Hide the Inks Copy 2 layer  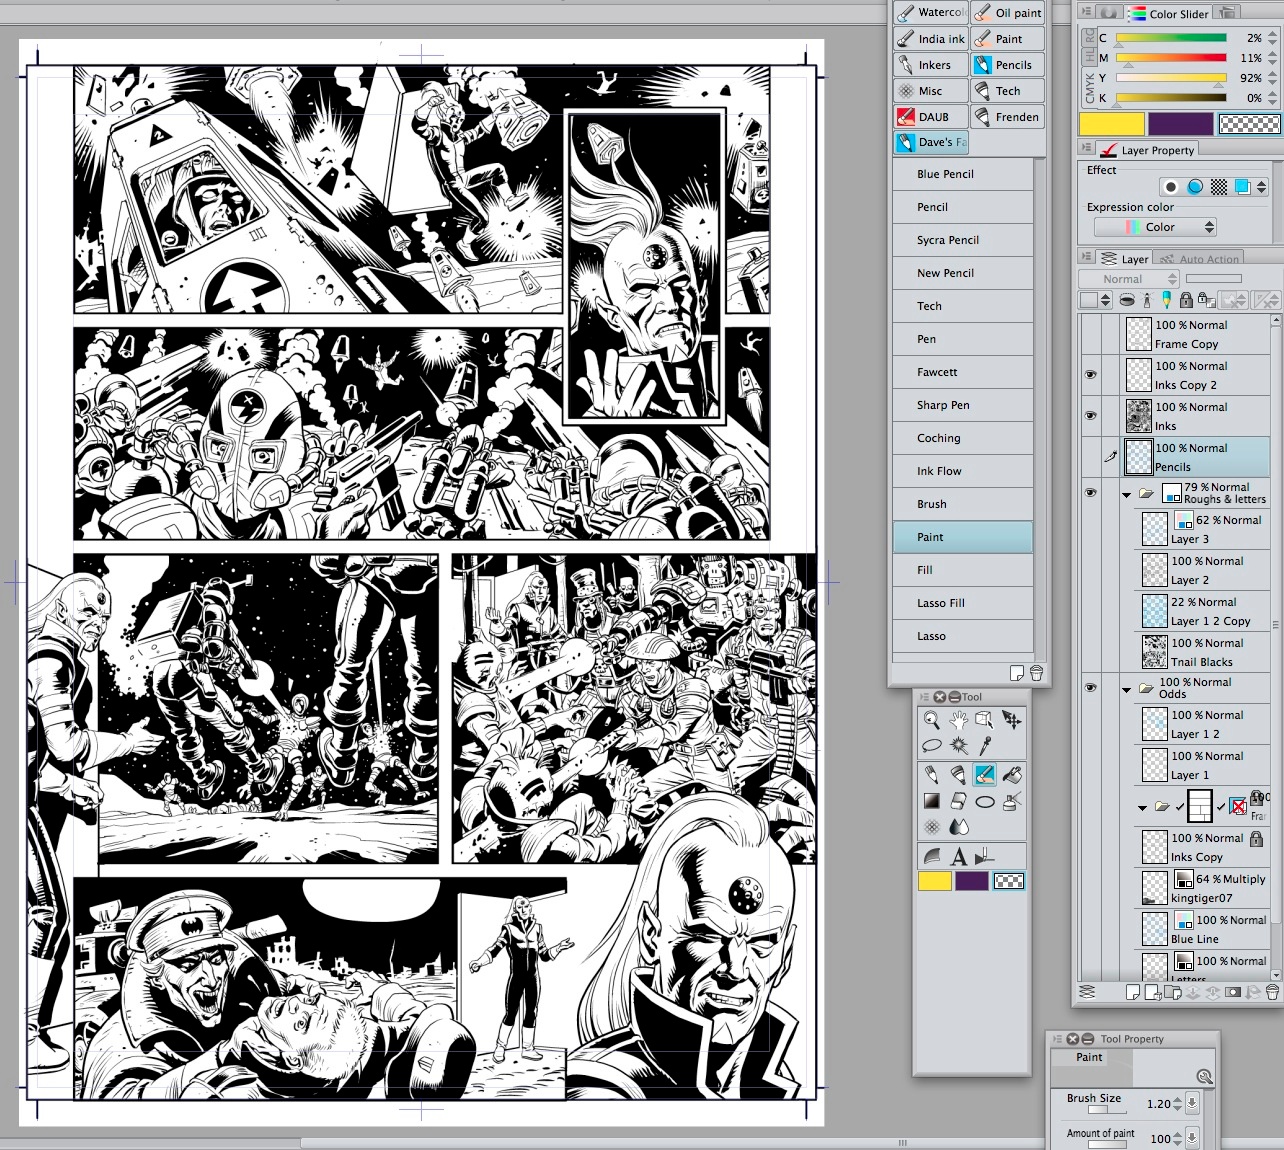[x=1091, y=375]
